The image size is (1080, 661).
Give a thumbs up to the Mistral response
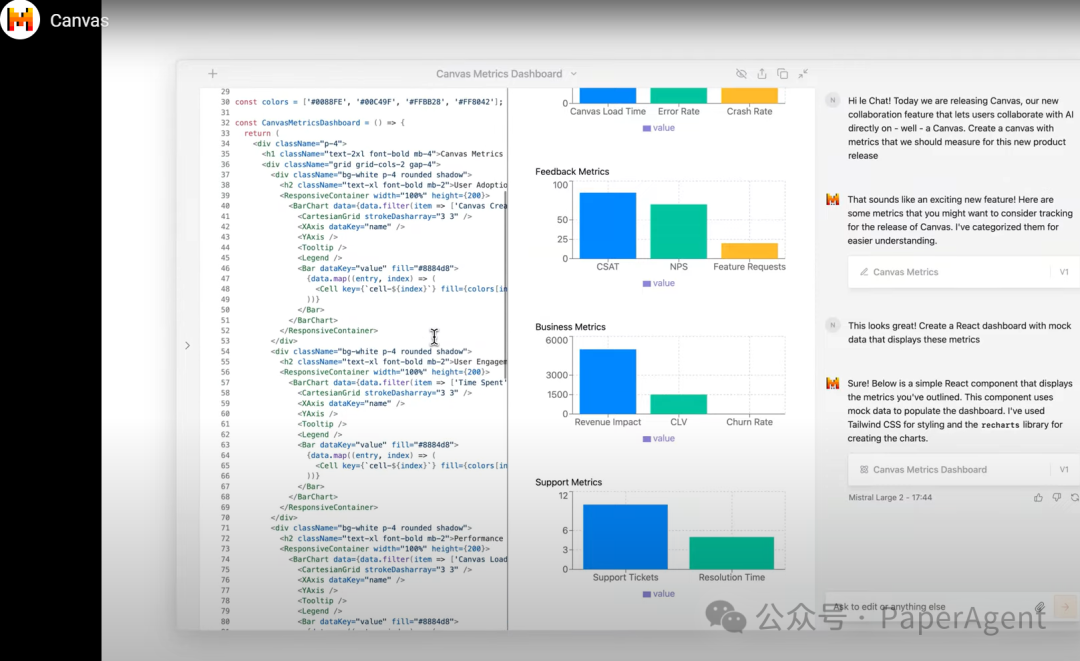tap(1038, 497)
